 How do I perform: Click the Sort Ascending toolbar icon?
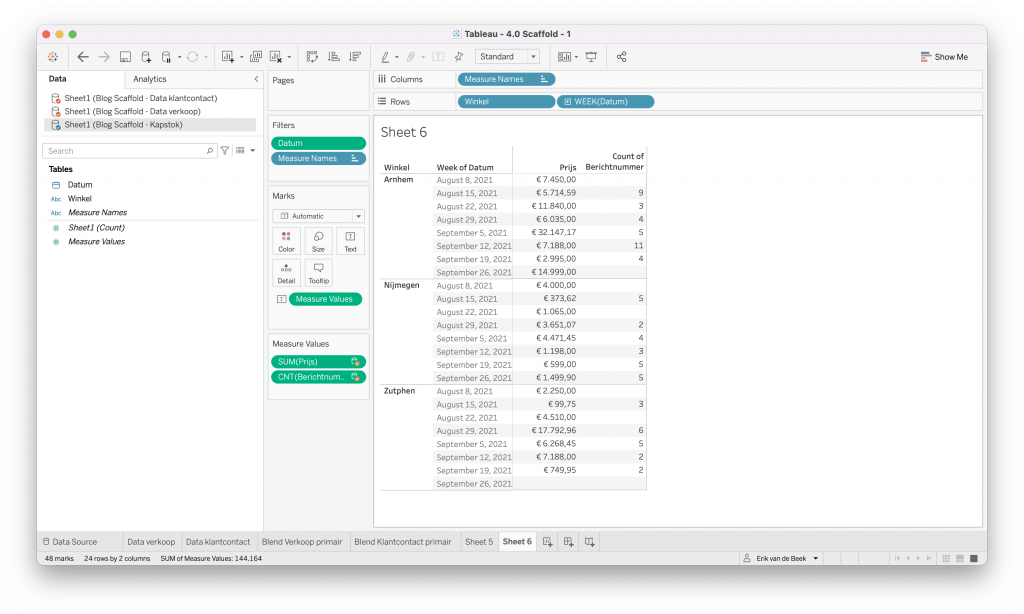[333, 57]
